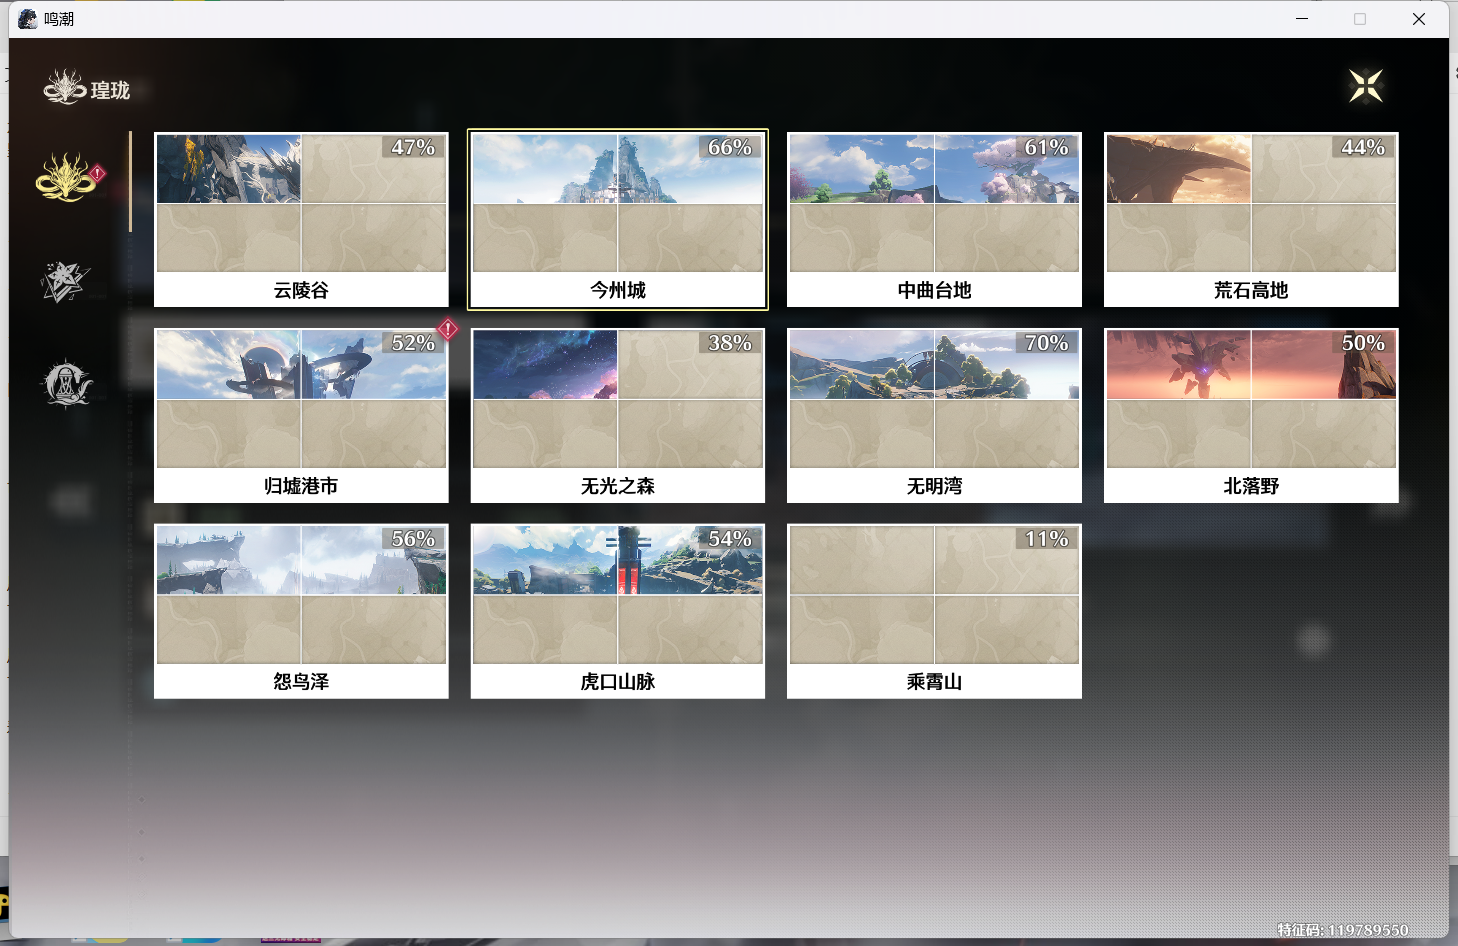Screen dimensions: 1458x946
Task: Click the red alert badge on 归墟港市 card
Action: pyautogui.click(x=448, y=329)
